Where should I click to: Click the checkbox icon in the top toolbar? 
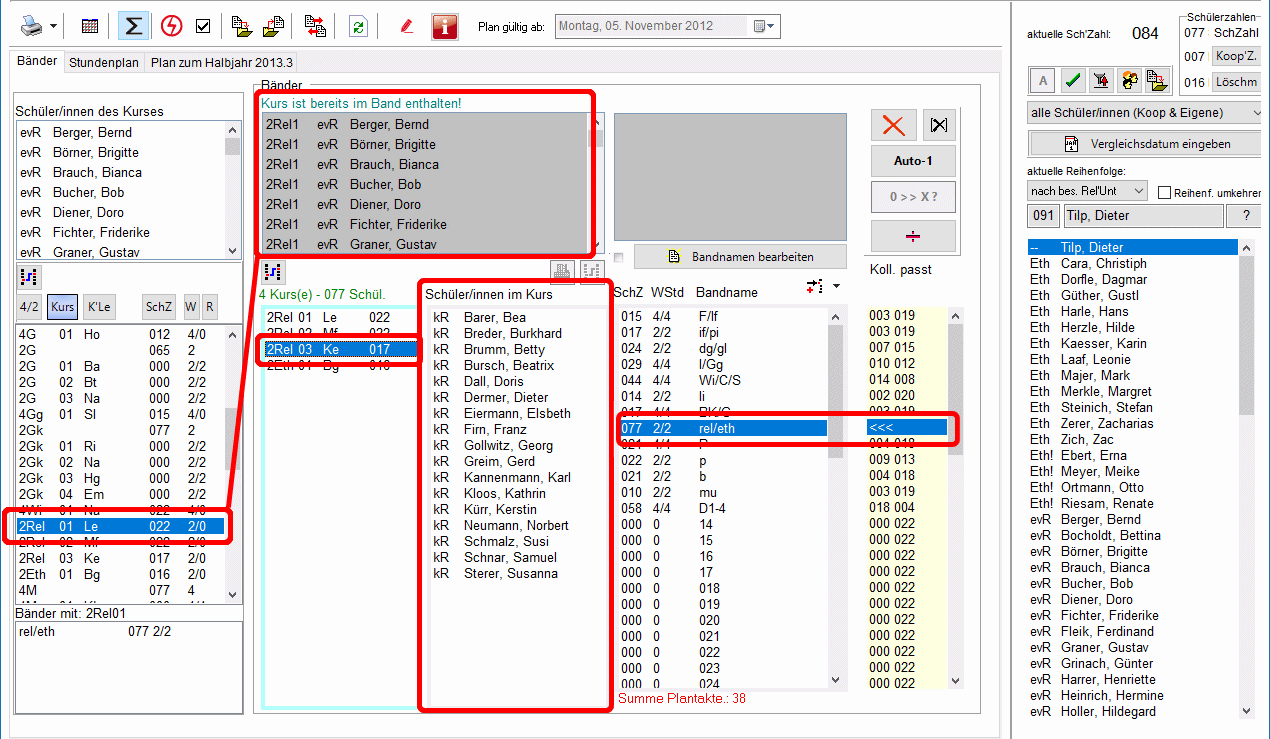[x=203, y=26]
